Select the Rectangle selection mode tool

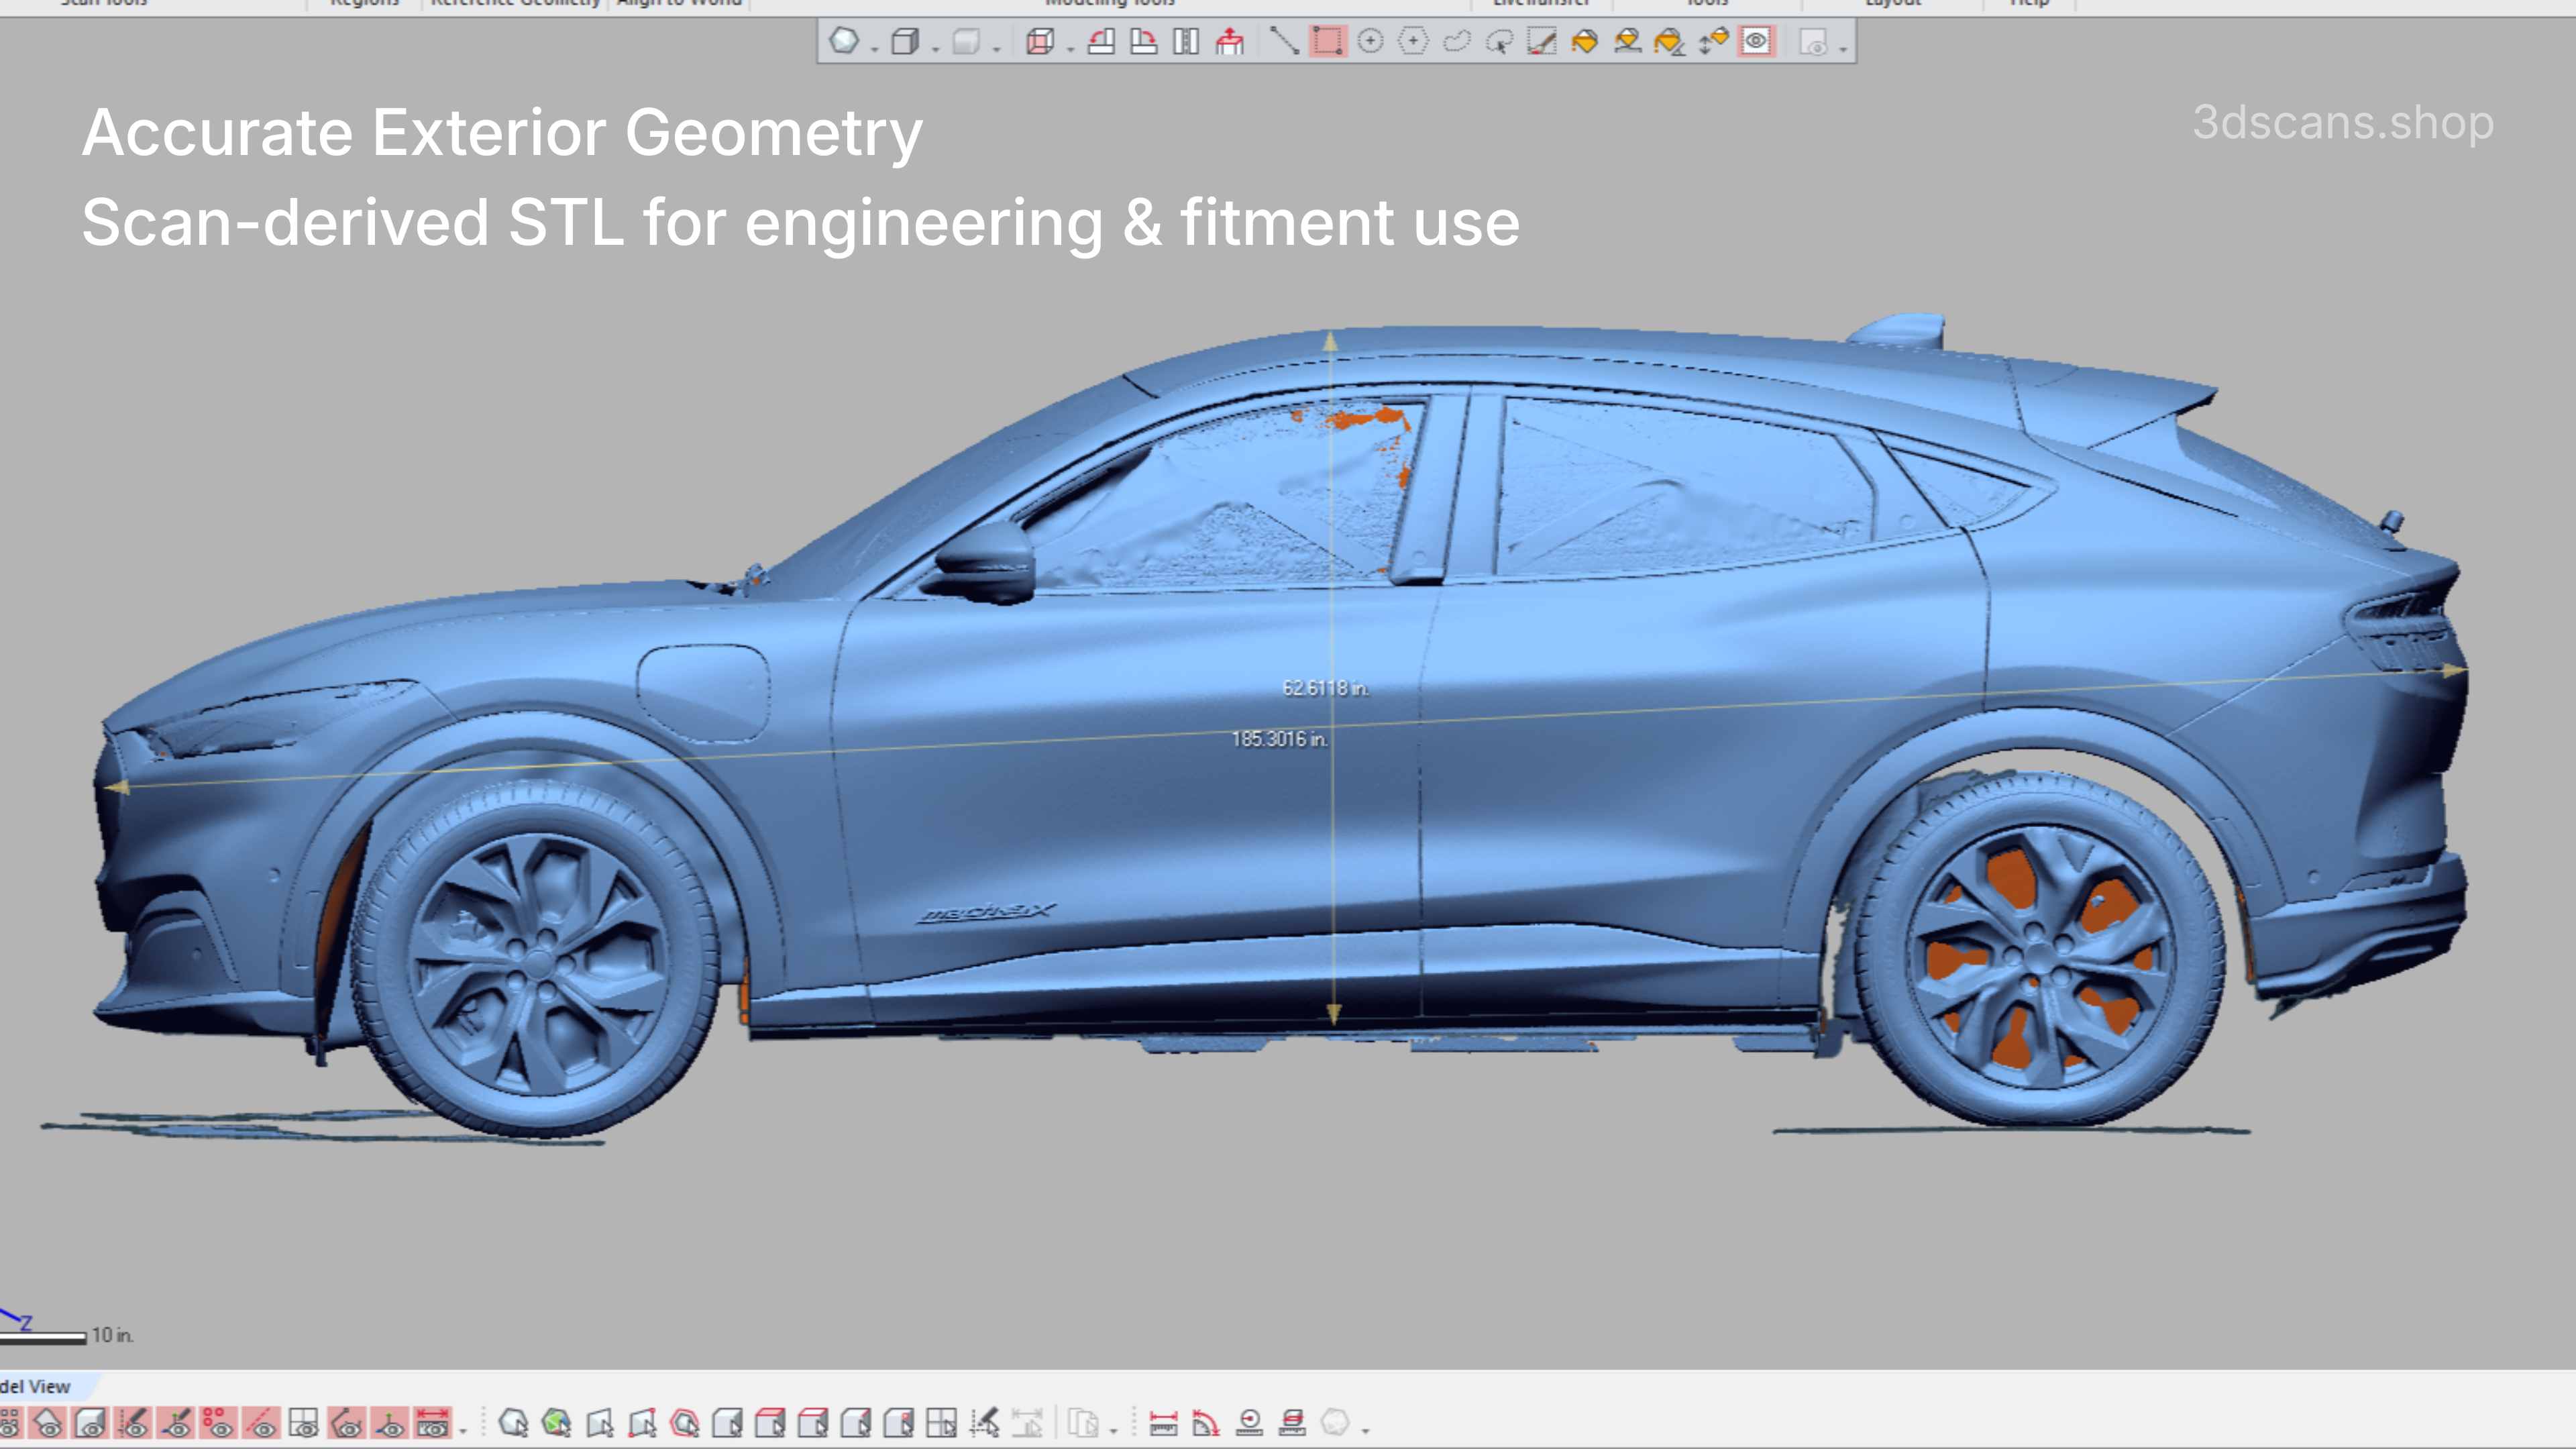1328,42
